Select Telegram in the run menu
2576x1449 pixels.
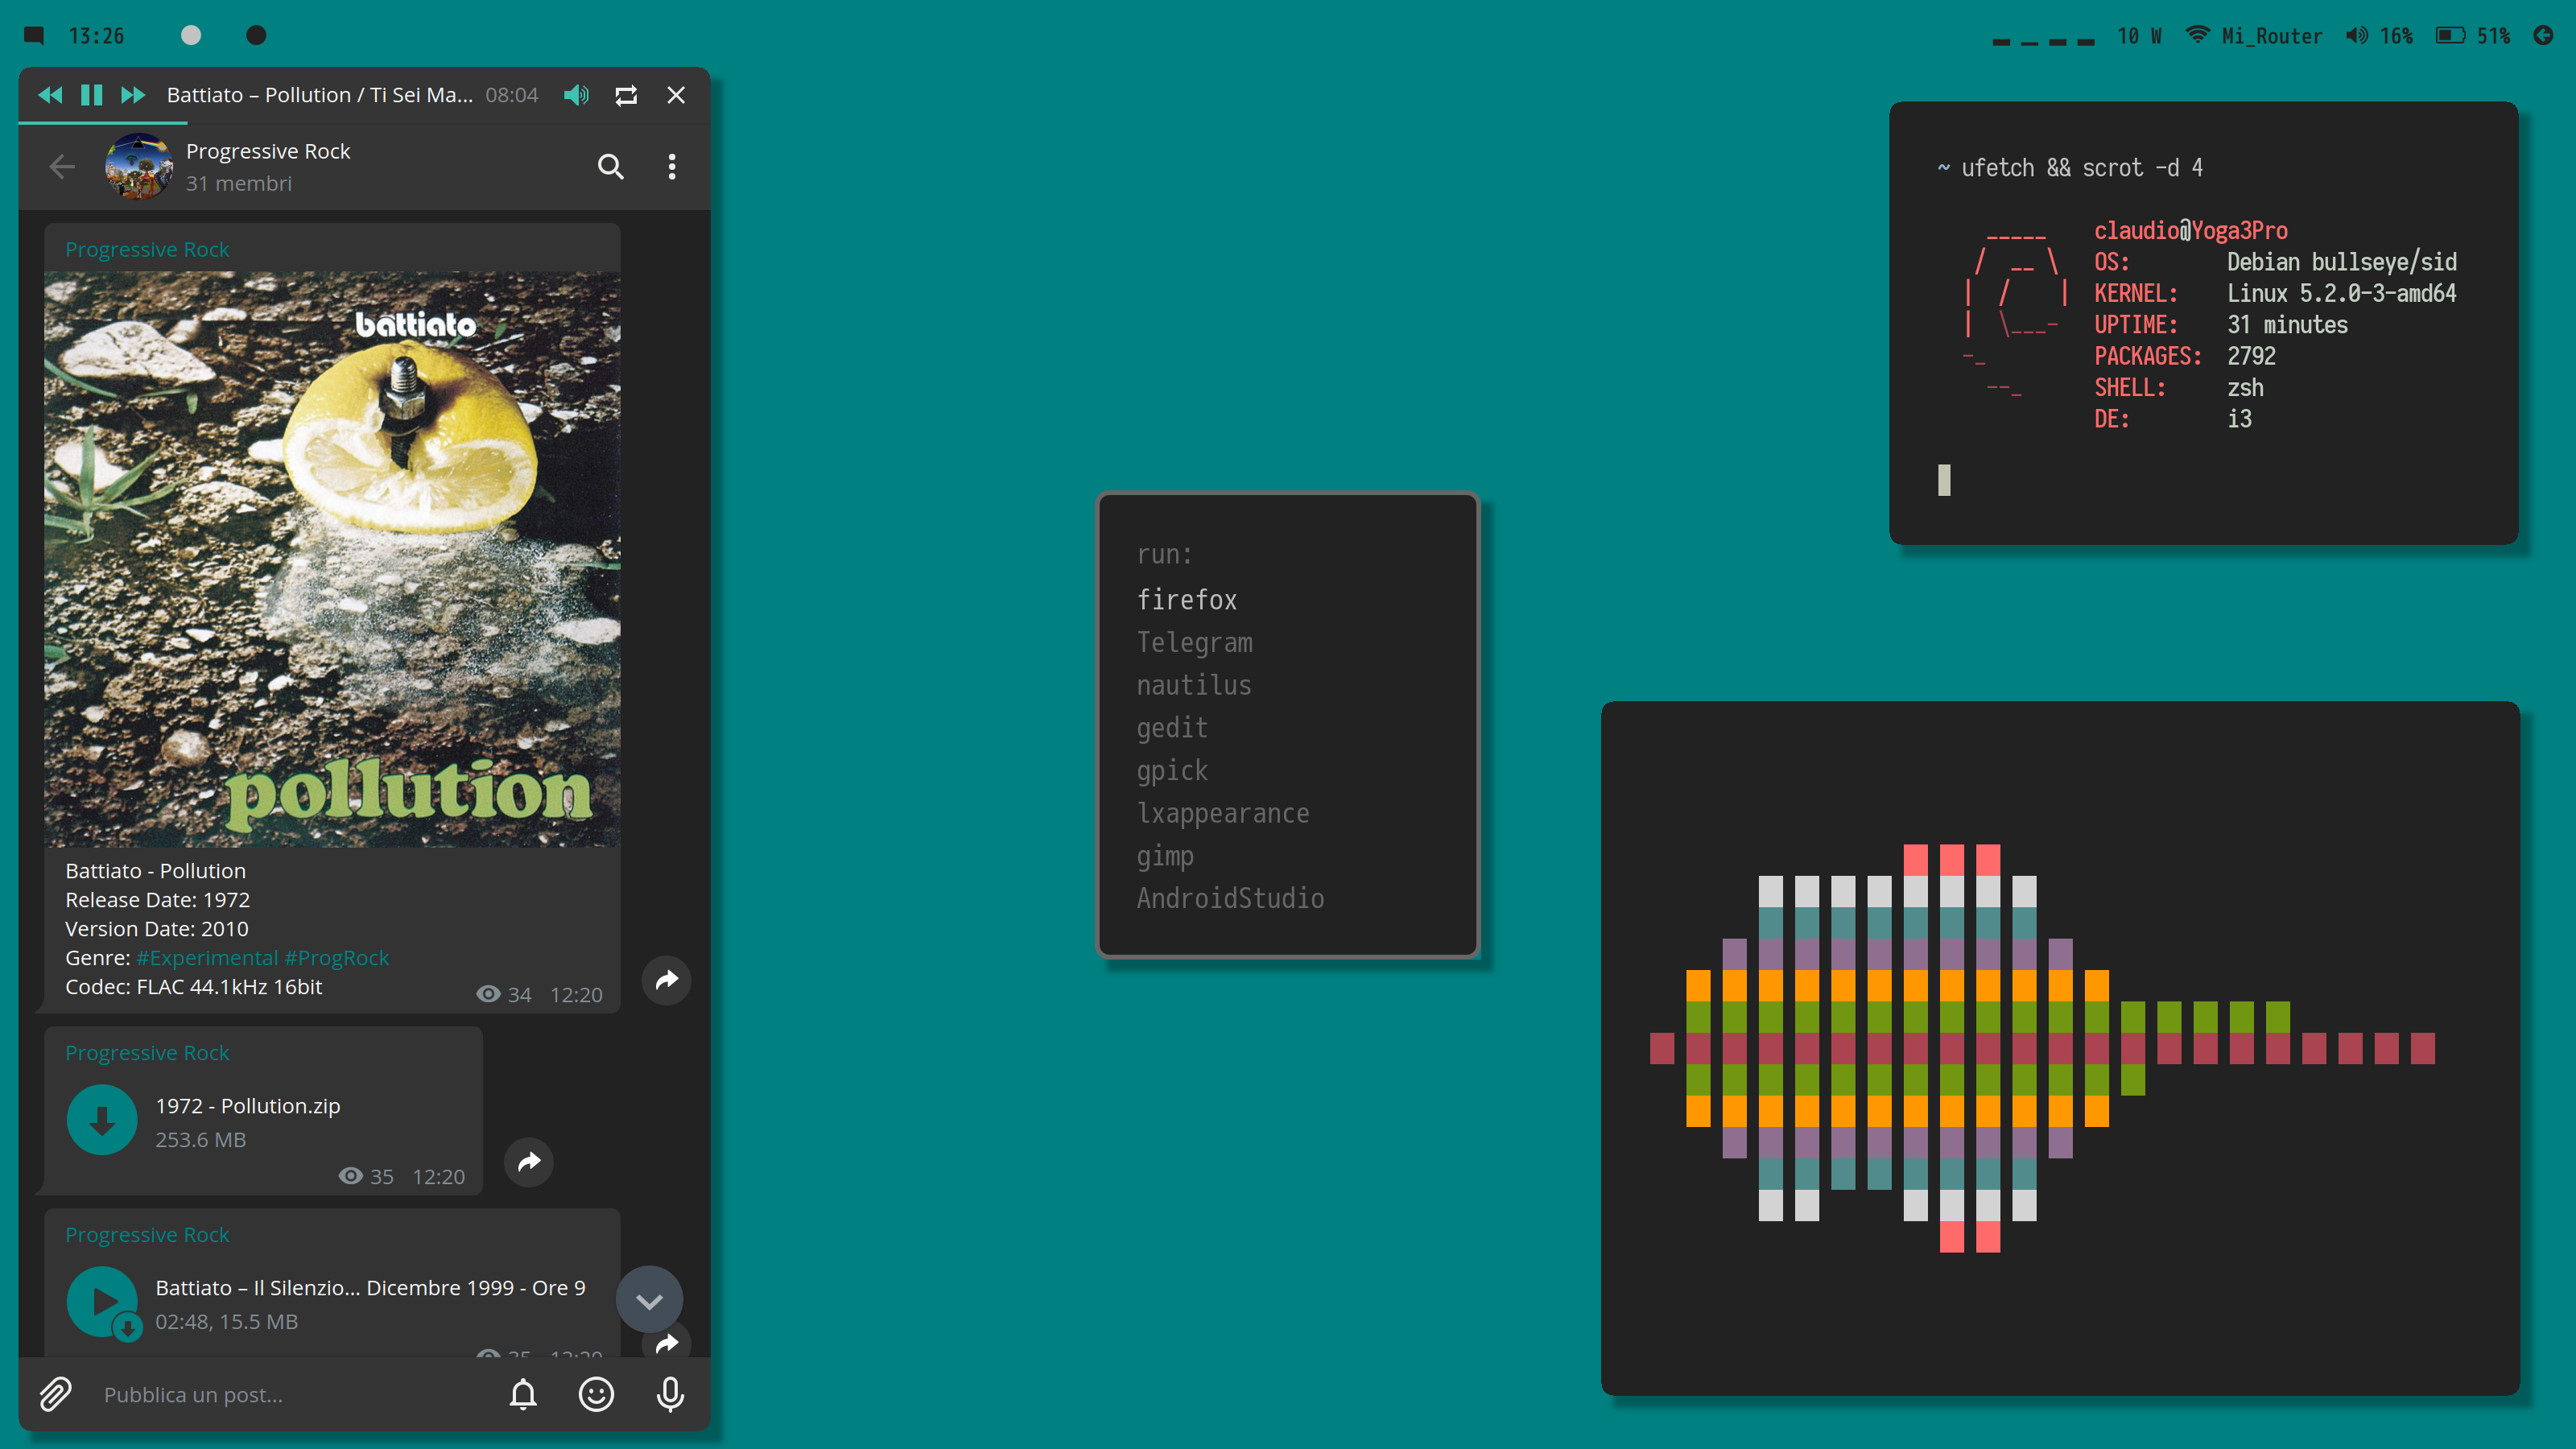tap(1194, 642)
